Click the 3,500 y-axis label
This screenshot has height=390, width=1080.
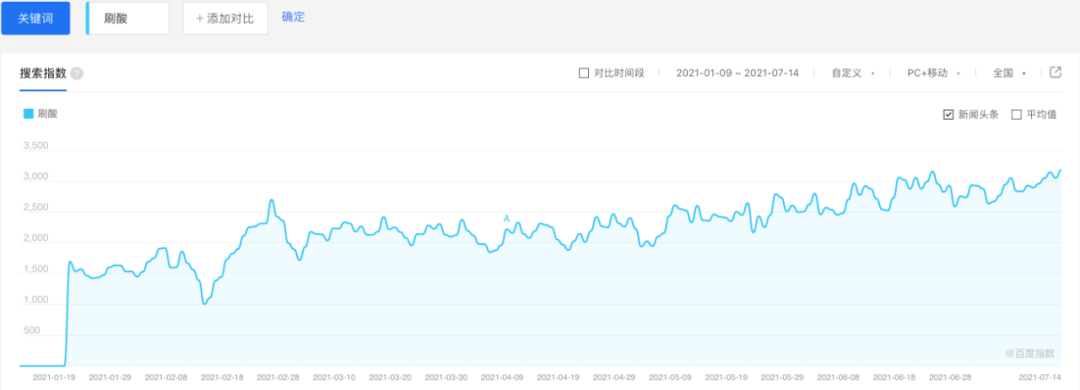pos(35,146)
